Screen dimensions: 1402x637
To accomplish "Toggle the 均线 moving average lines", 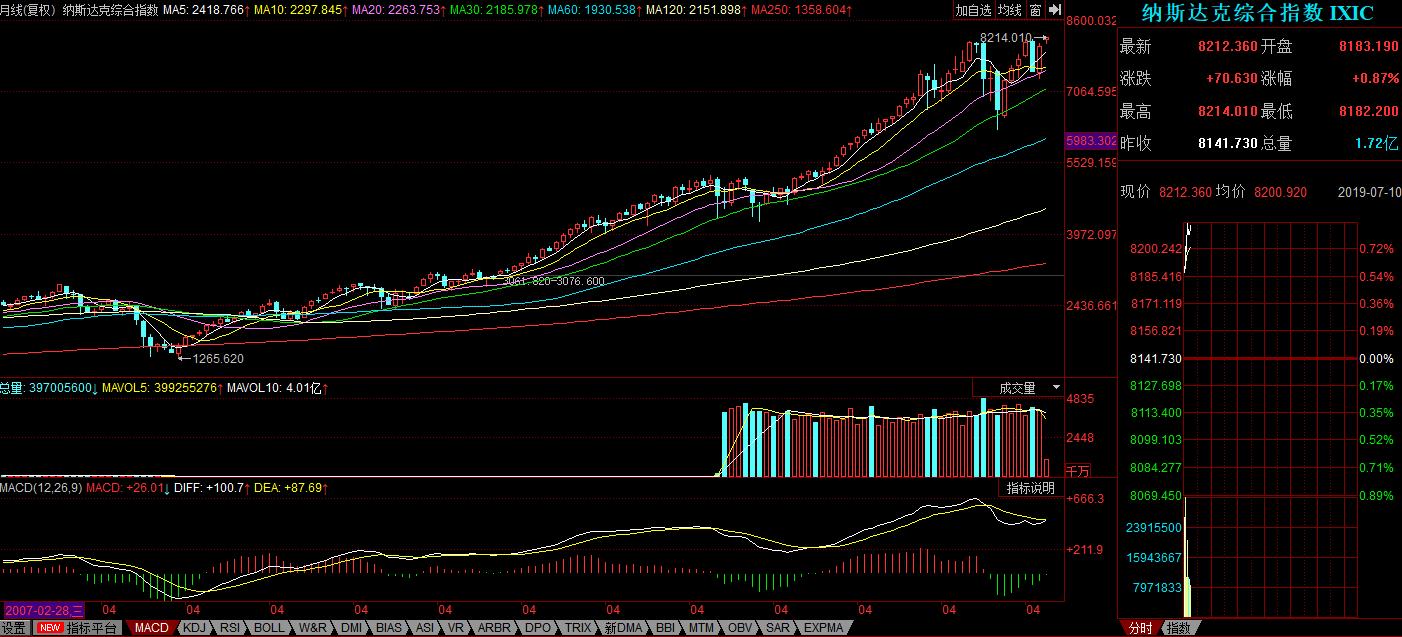I will [x=1010, y=10].
